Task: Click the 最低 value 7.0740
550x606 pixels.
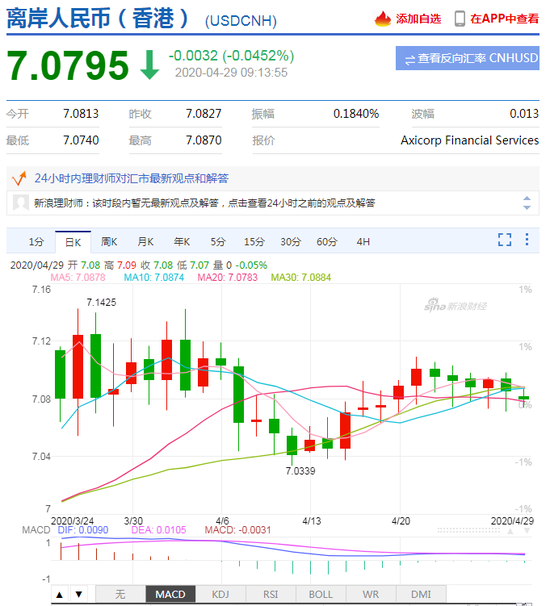Action: 81,140
